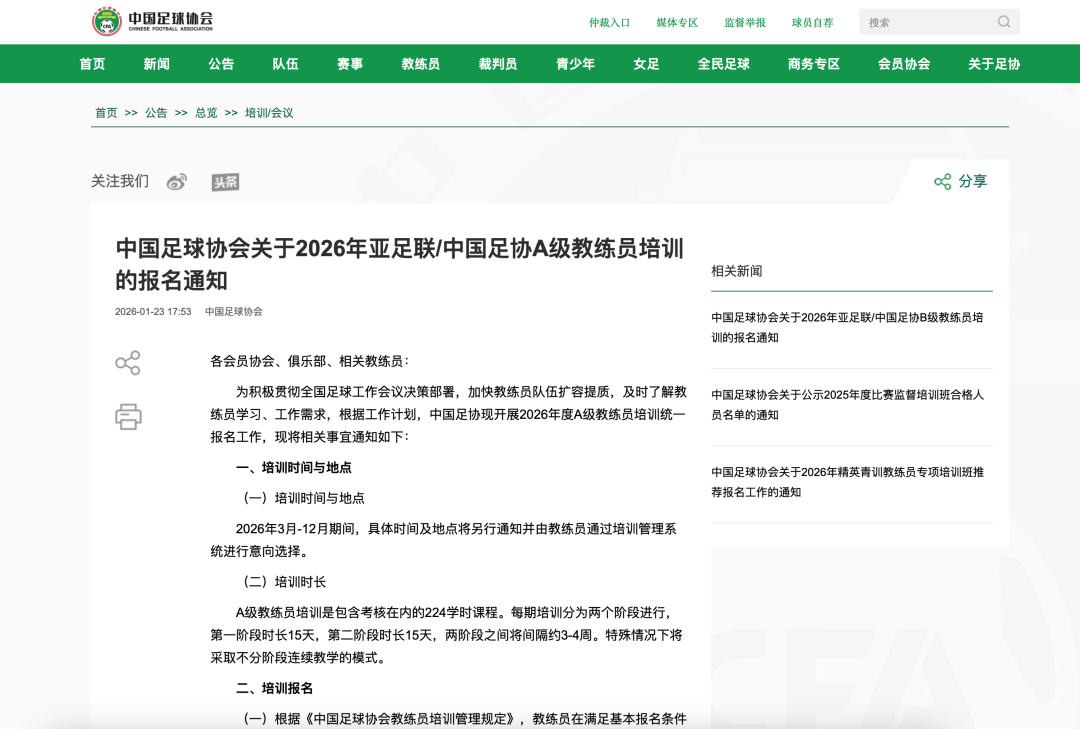Visit the 球员自荐 link

pyautogui.click(x=812, y=22)
